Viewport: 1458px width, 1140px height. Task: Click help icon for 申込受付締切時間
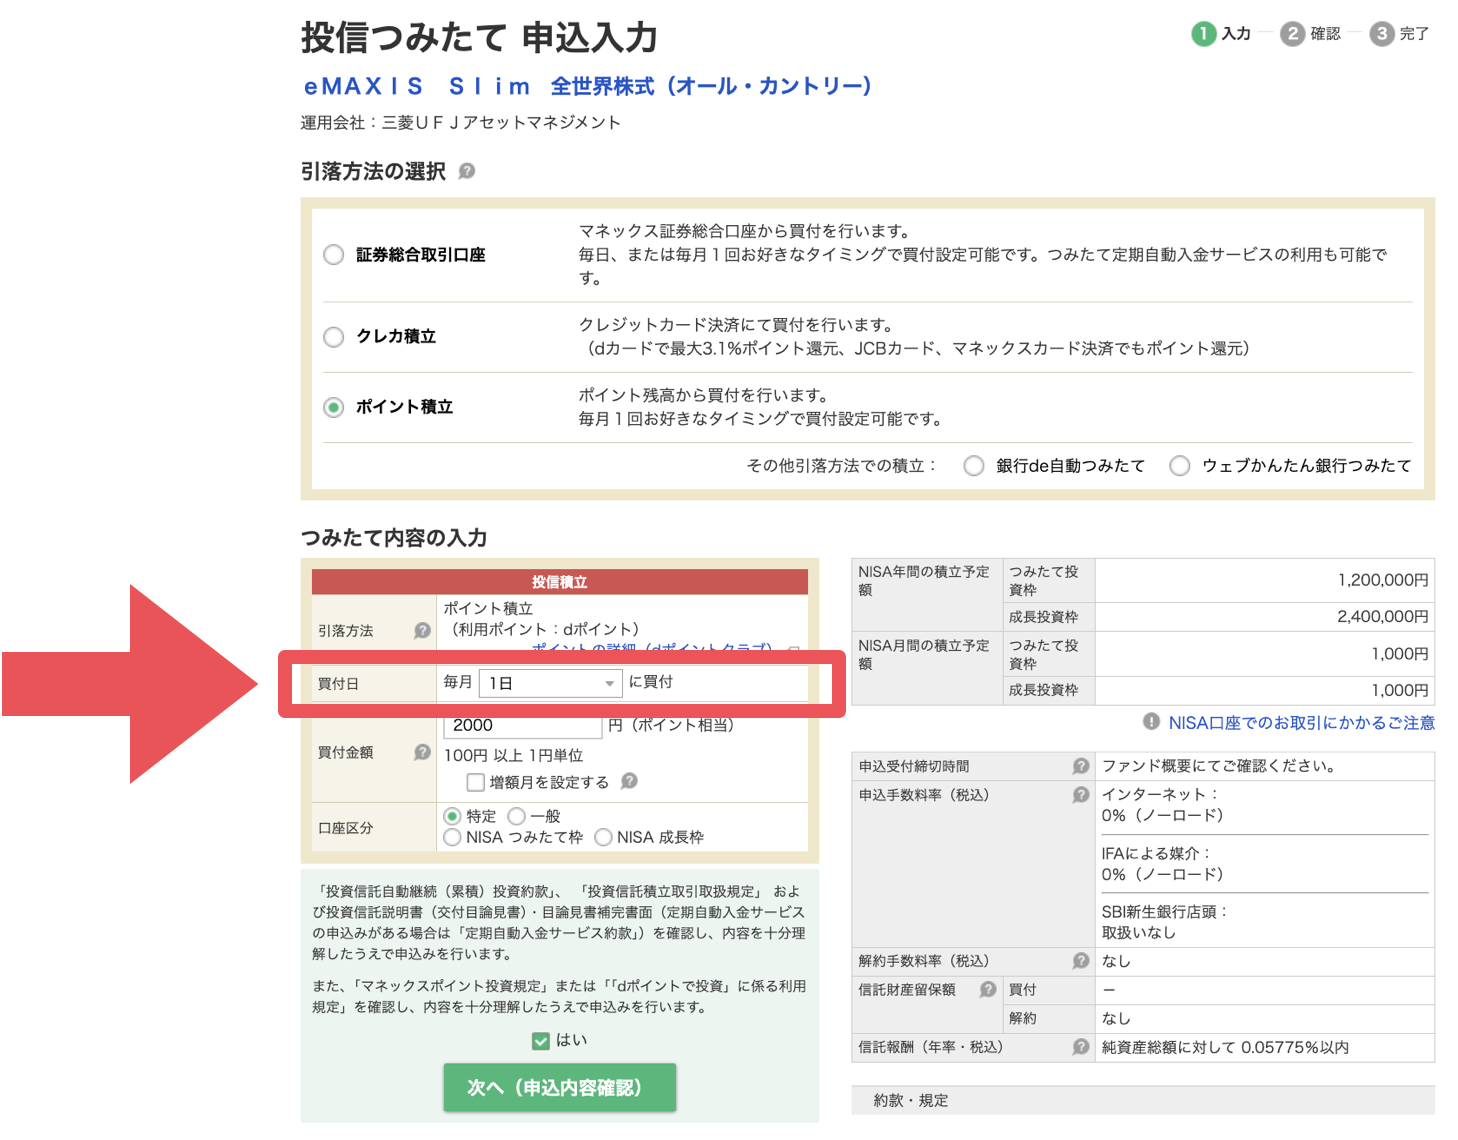click(x=1080, y=766)
